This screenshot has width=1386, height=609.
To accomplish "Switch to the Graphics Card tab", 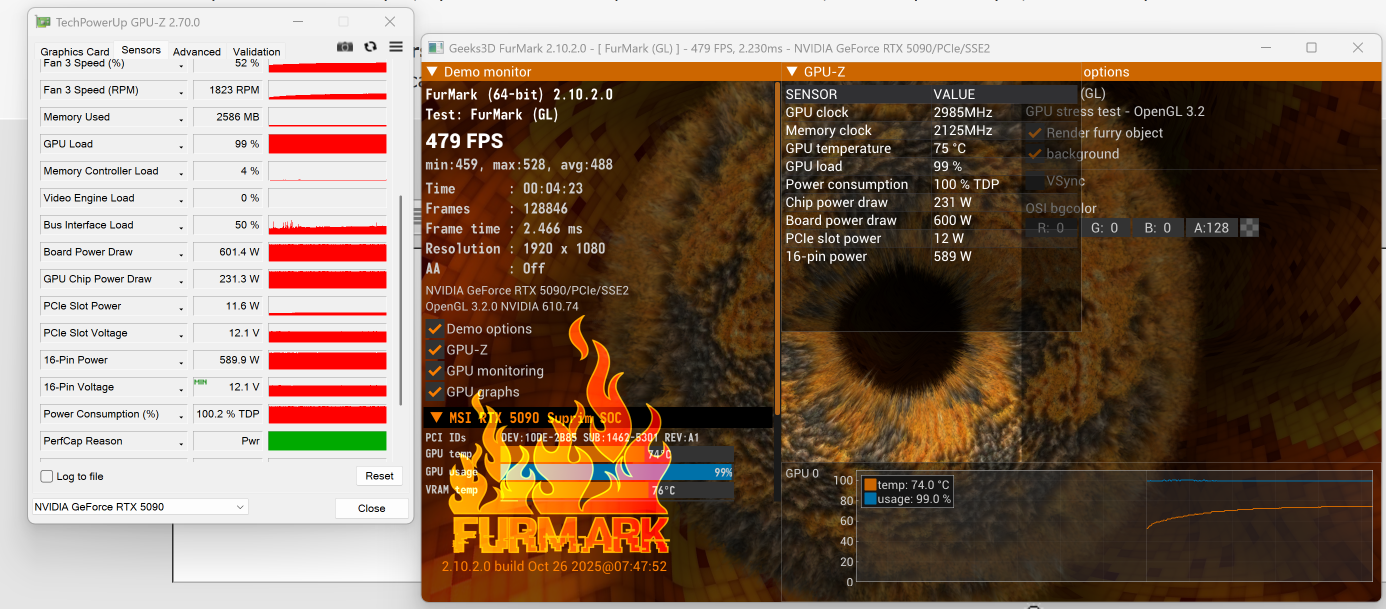I will pos(75,52).
